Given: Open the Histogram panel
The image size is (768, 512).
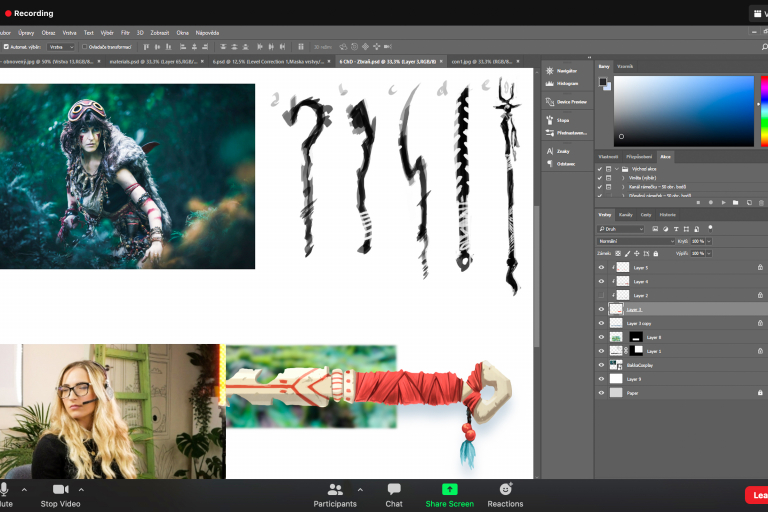Looking at the screenshot, I should point(567,85).
